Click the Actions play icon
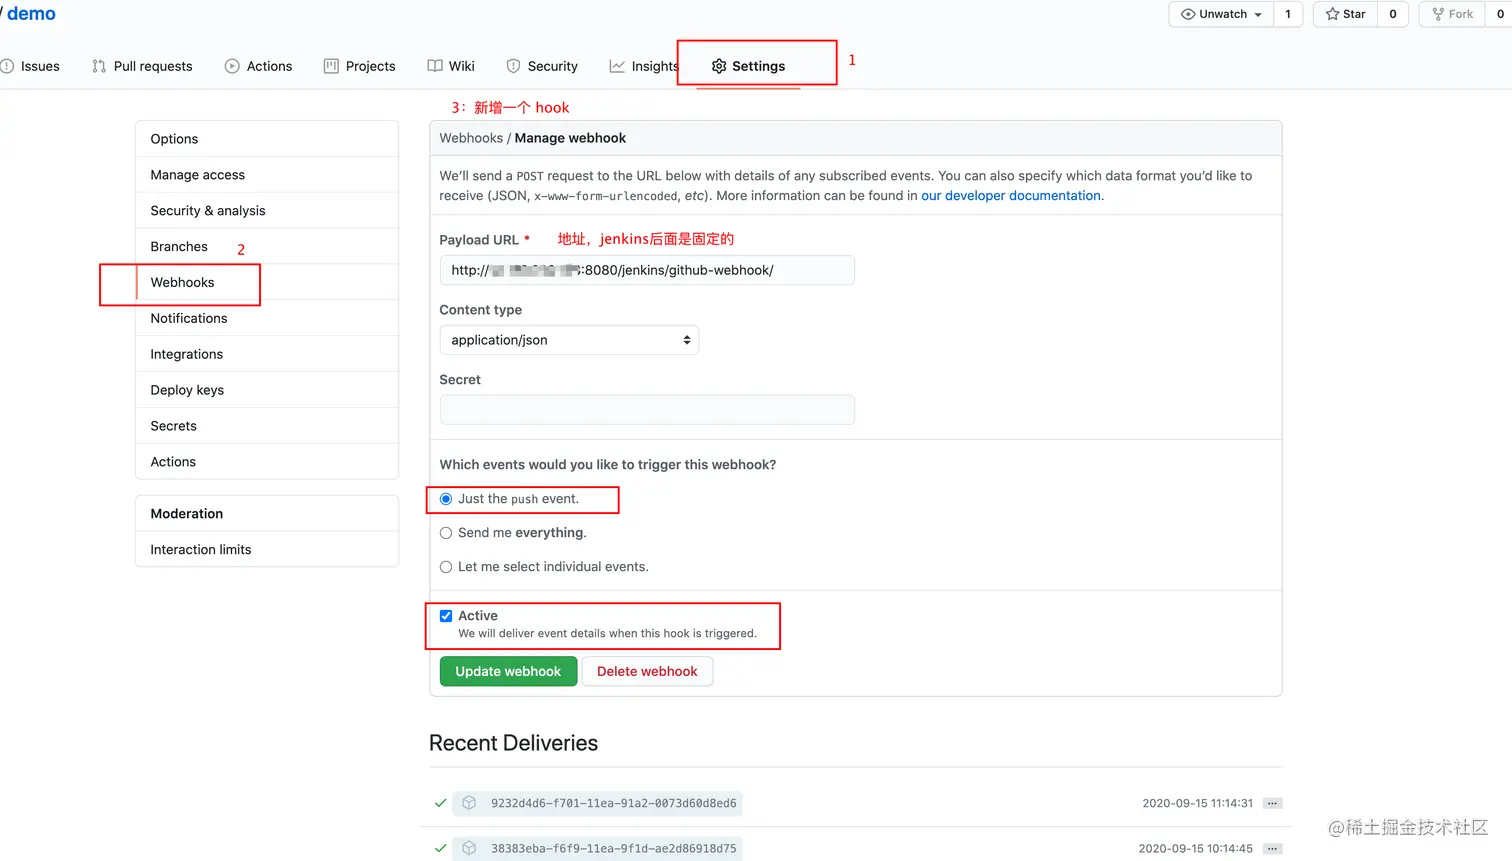Screen dimensions: 1512x861 click(x=232, y=66)
